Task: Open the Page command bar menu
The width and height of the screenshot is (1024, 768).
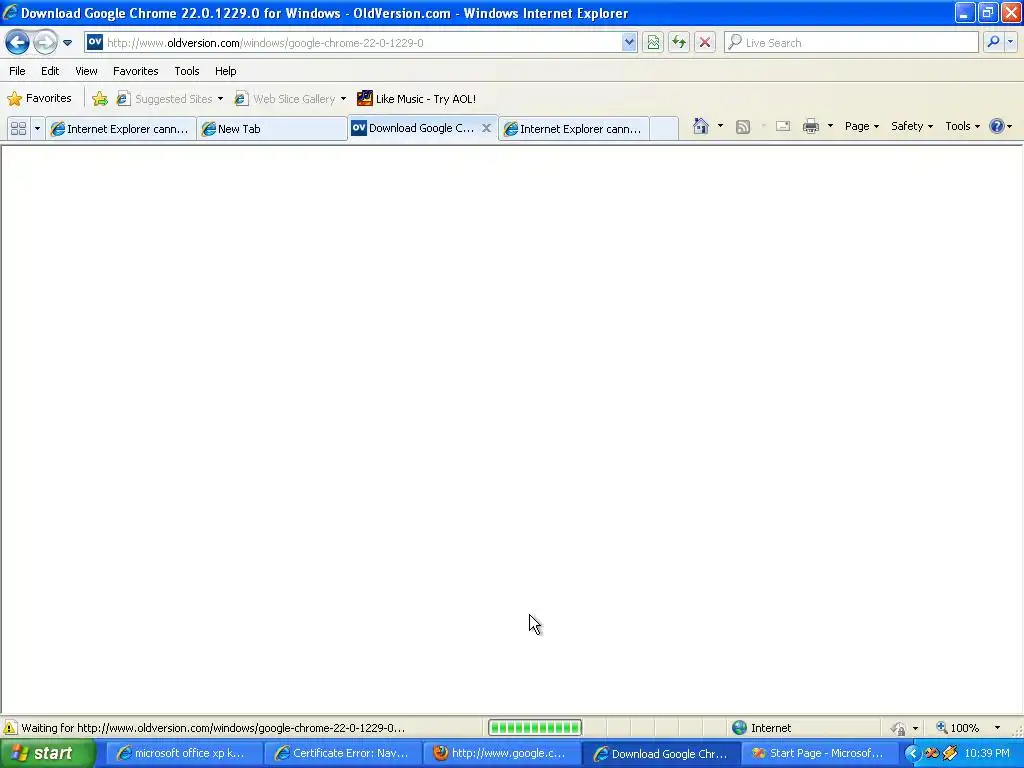Action: pyautogui.click(x=861, y=126)
